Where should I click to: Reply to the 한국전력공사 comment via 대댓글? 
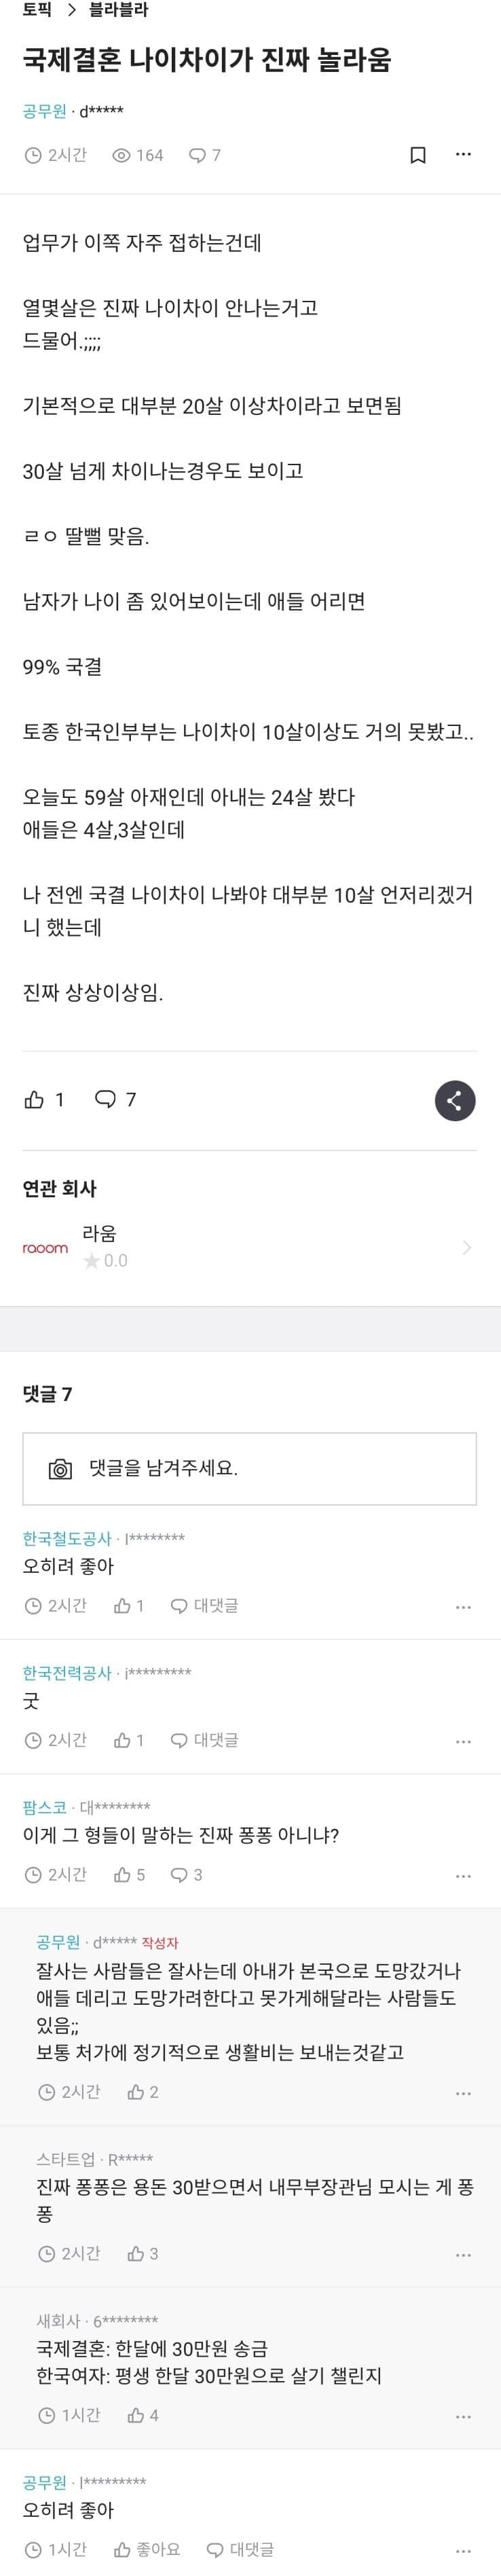coord(205,1740)
